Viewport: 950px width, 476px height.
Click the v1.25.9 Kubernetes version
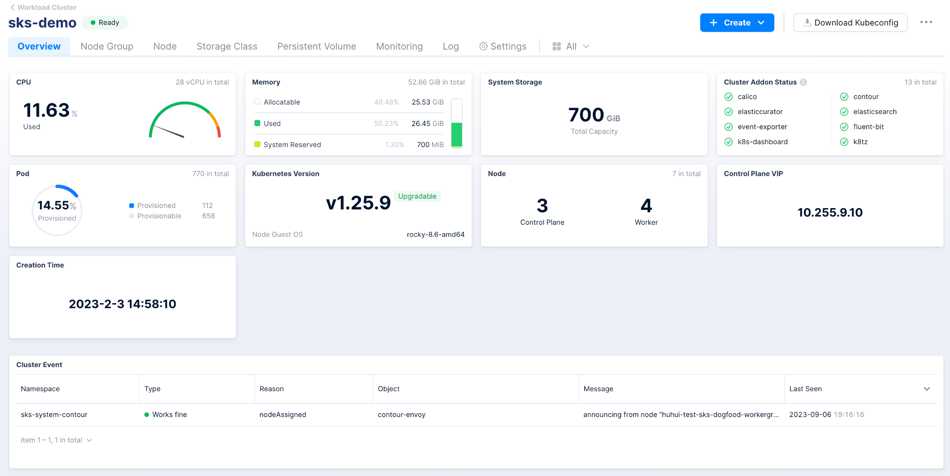(x=358, y=203)
